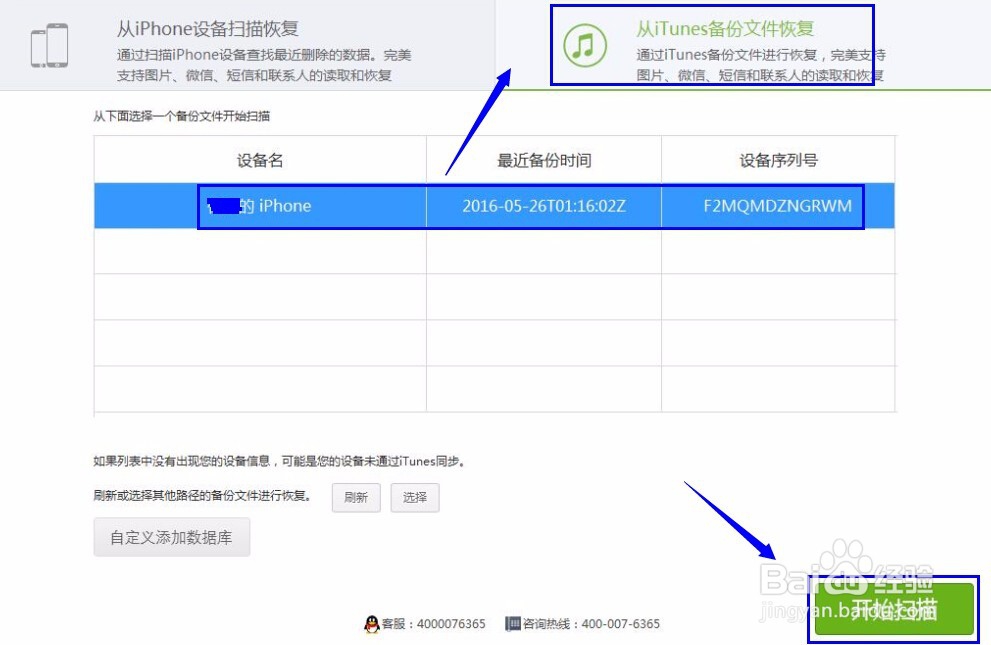Image resolution: width=991 pixels, height=645 pixels.
Task: Click the 刷新 refresh button
Action: coord(356,498)
